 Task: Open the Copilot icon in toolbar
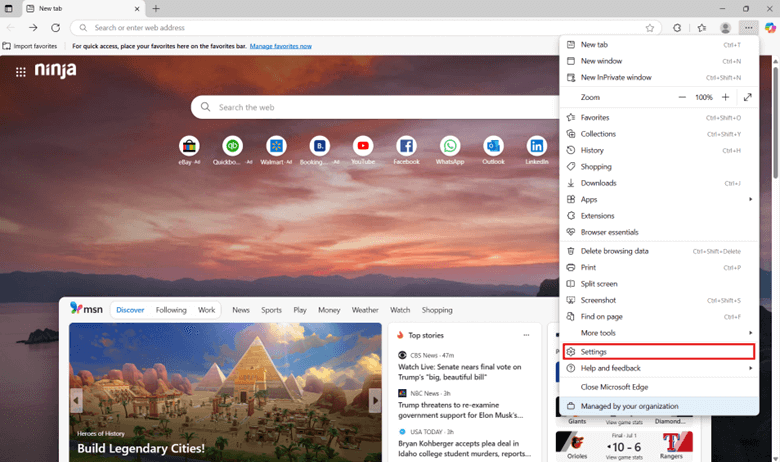(770, 28)
